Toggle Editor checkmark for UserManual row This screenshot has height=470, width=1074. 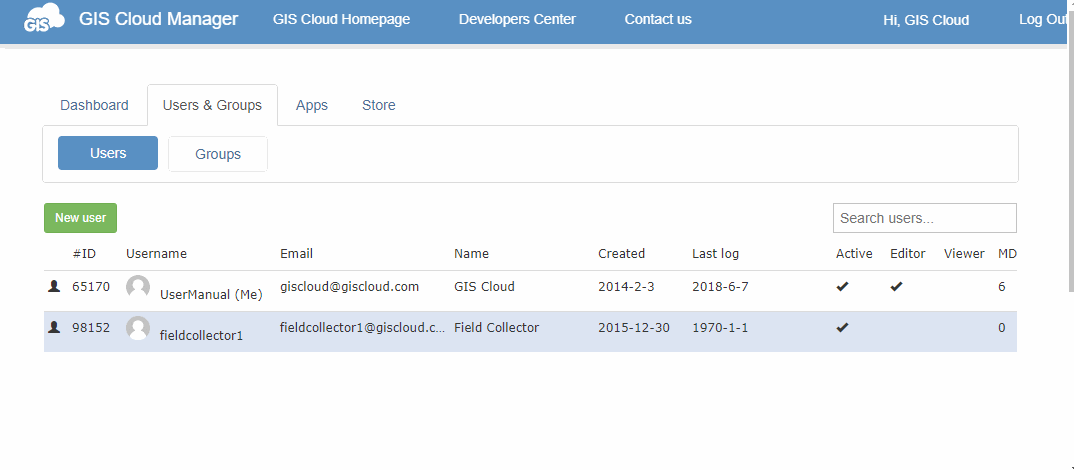[897, 286]
